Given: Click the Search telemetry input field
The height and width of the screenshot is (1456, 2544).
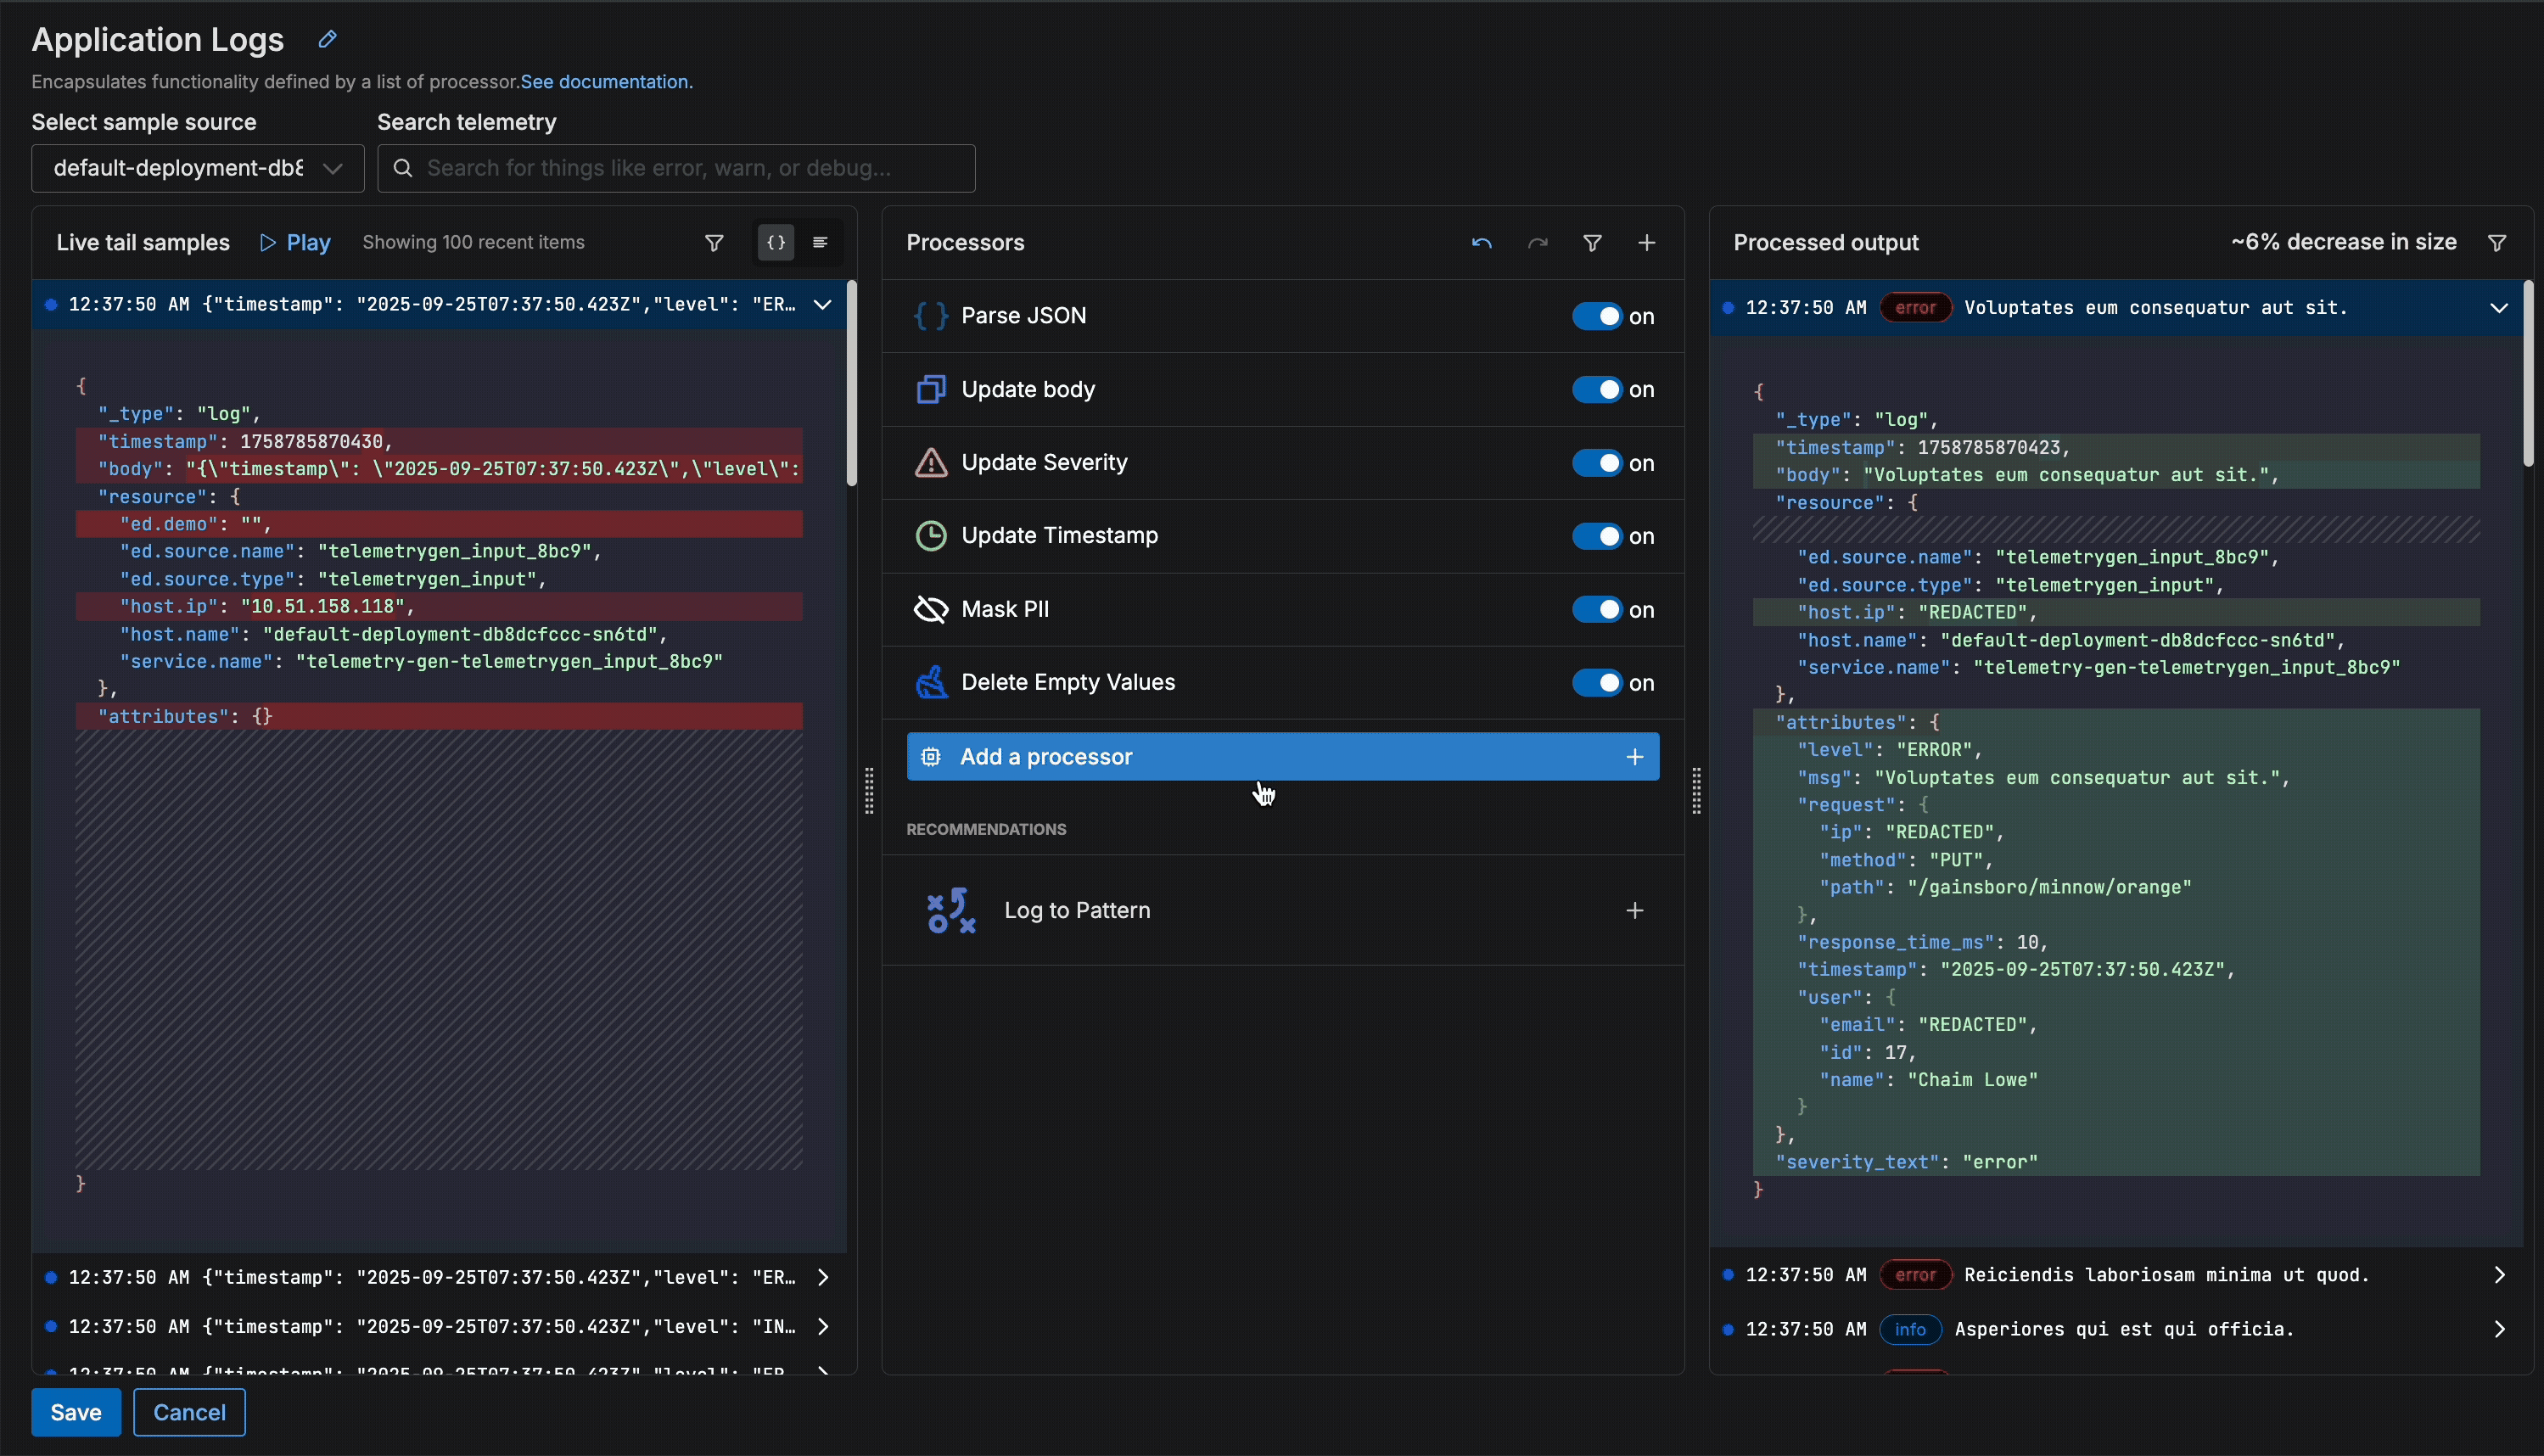Looking at the screenshot, I should tap(676, 168).
